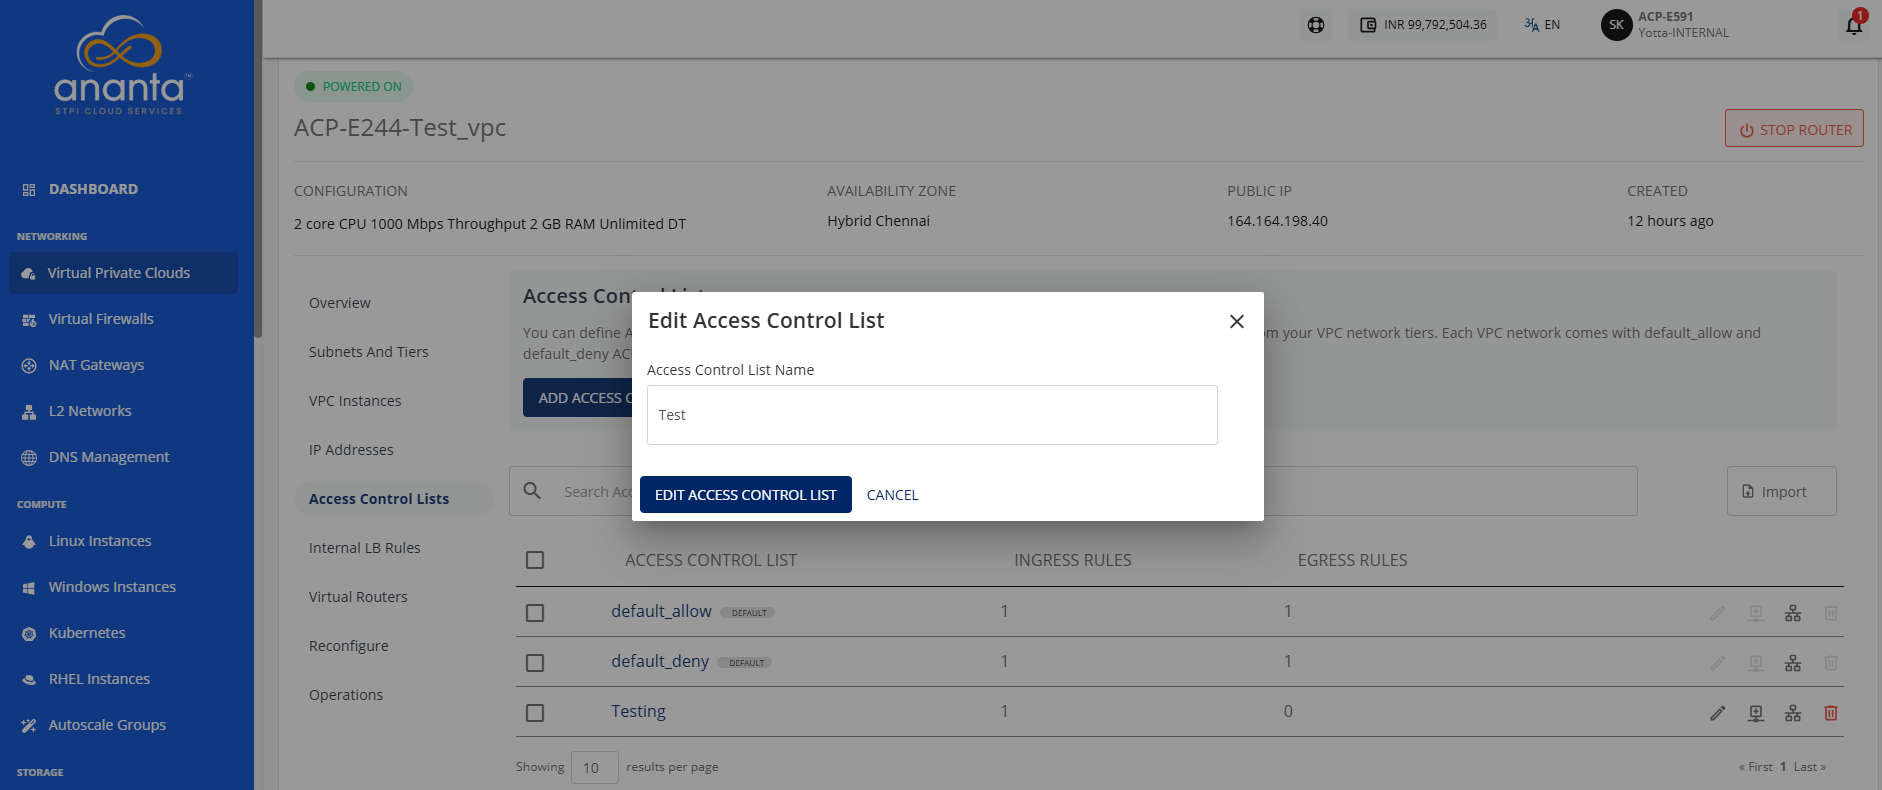
Task: Edit the Testing ACL with the pencil icon
Action: coord(1718,713)
